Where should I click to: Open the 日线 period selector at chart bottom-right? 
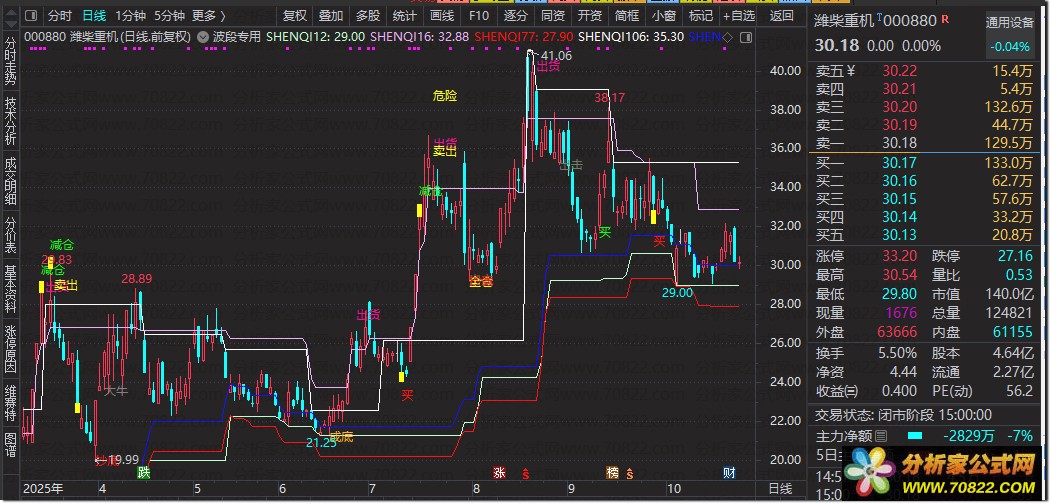click(780, 488)
